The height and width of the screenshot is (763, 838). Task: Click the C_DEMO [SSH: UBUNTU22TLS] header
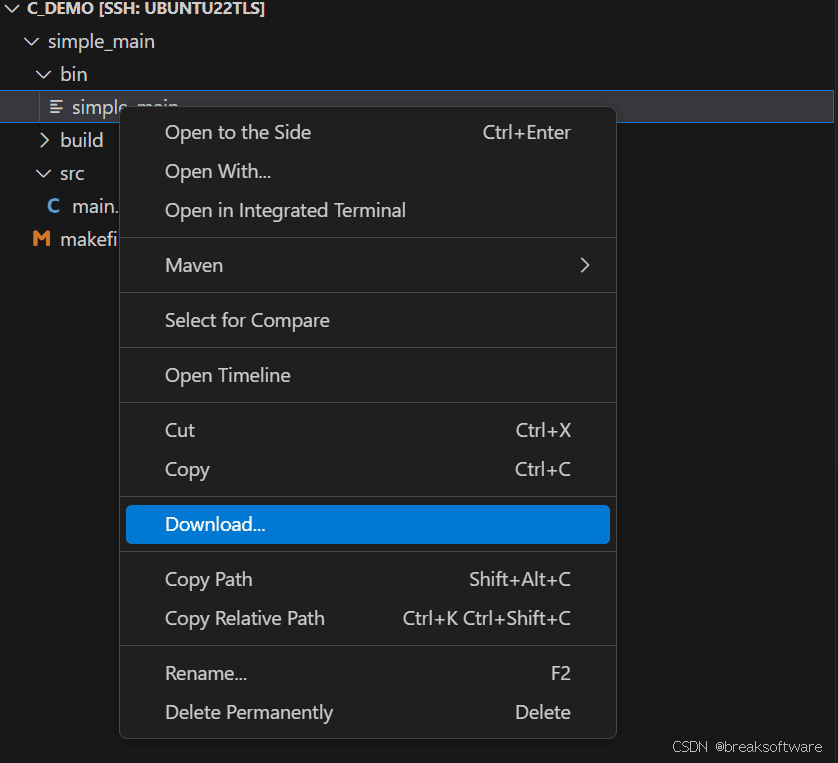[145, 9]
